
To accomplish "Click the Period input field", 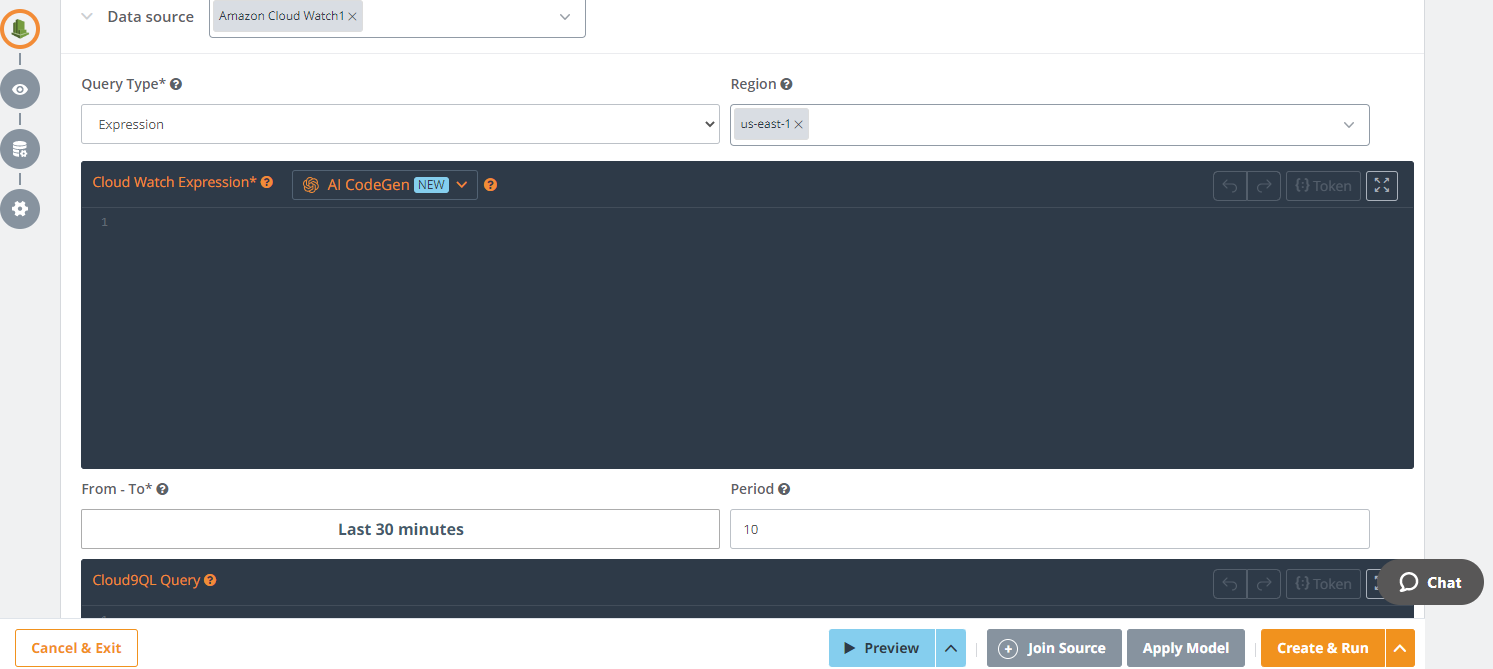I will coord(1049,529).
